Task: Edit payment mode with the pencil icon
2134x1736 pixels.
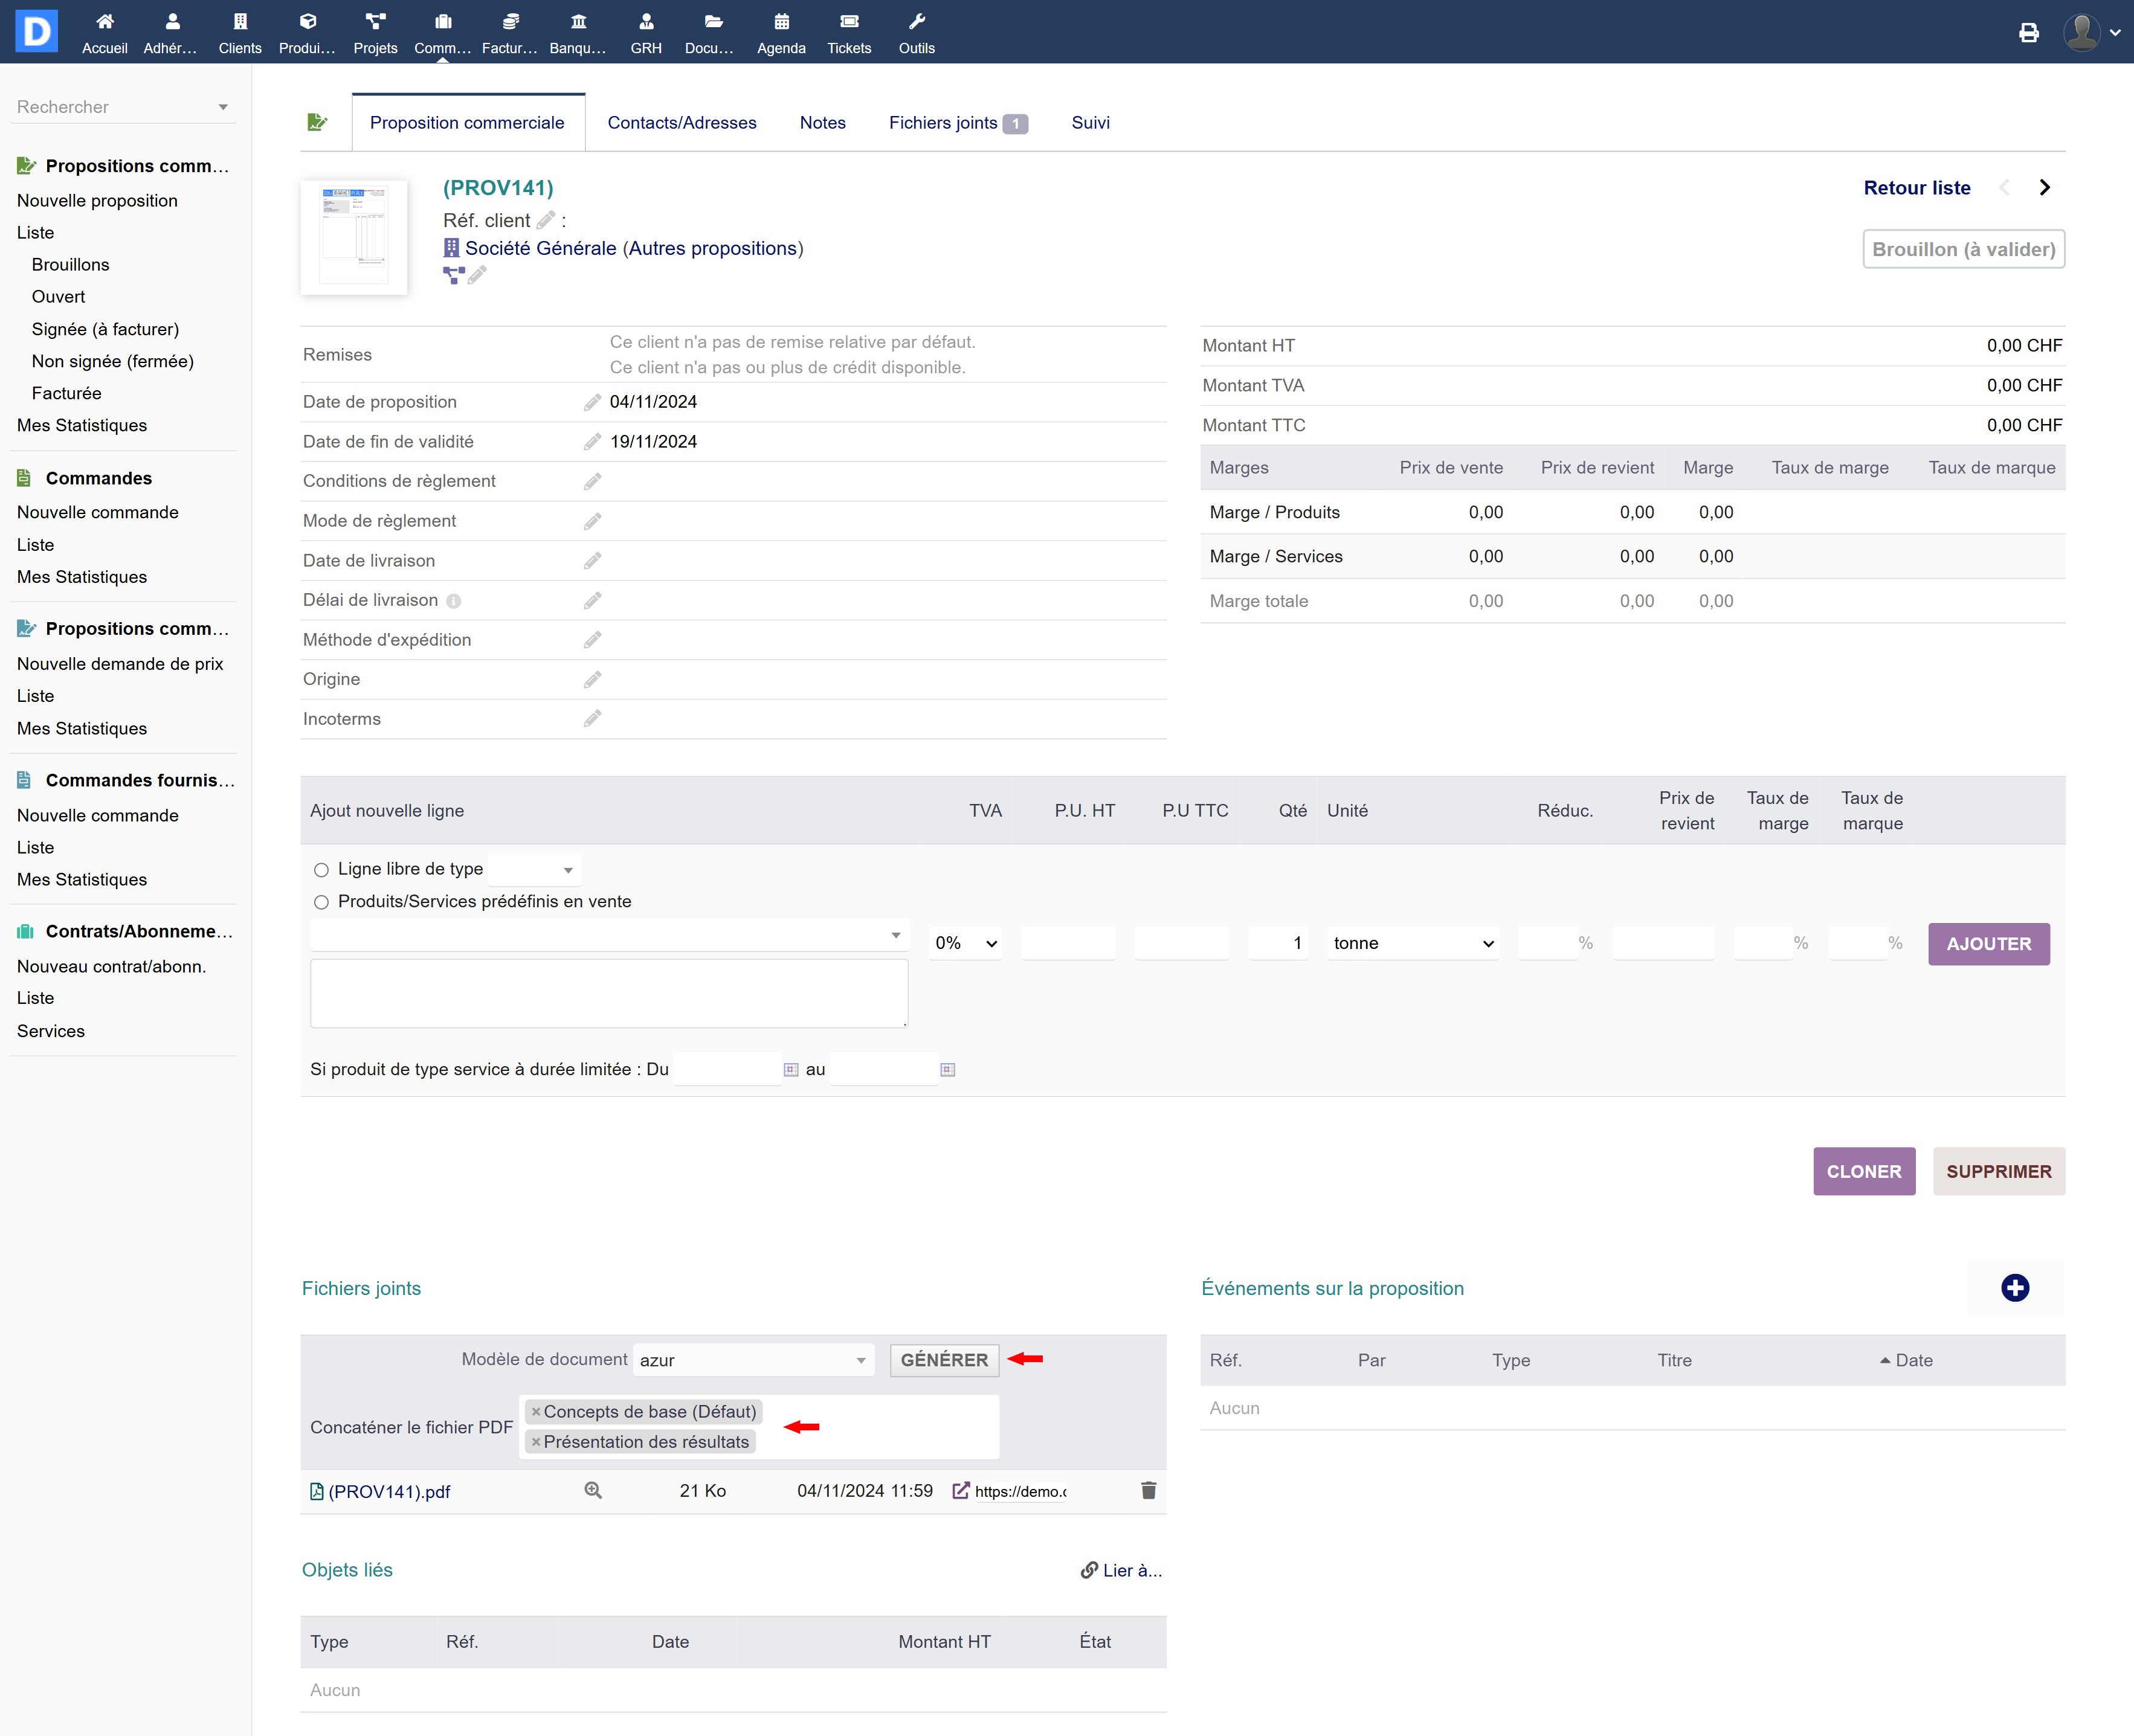Action: 592,521
